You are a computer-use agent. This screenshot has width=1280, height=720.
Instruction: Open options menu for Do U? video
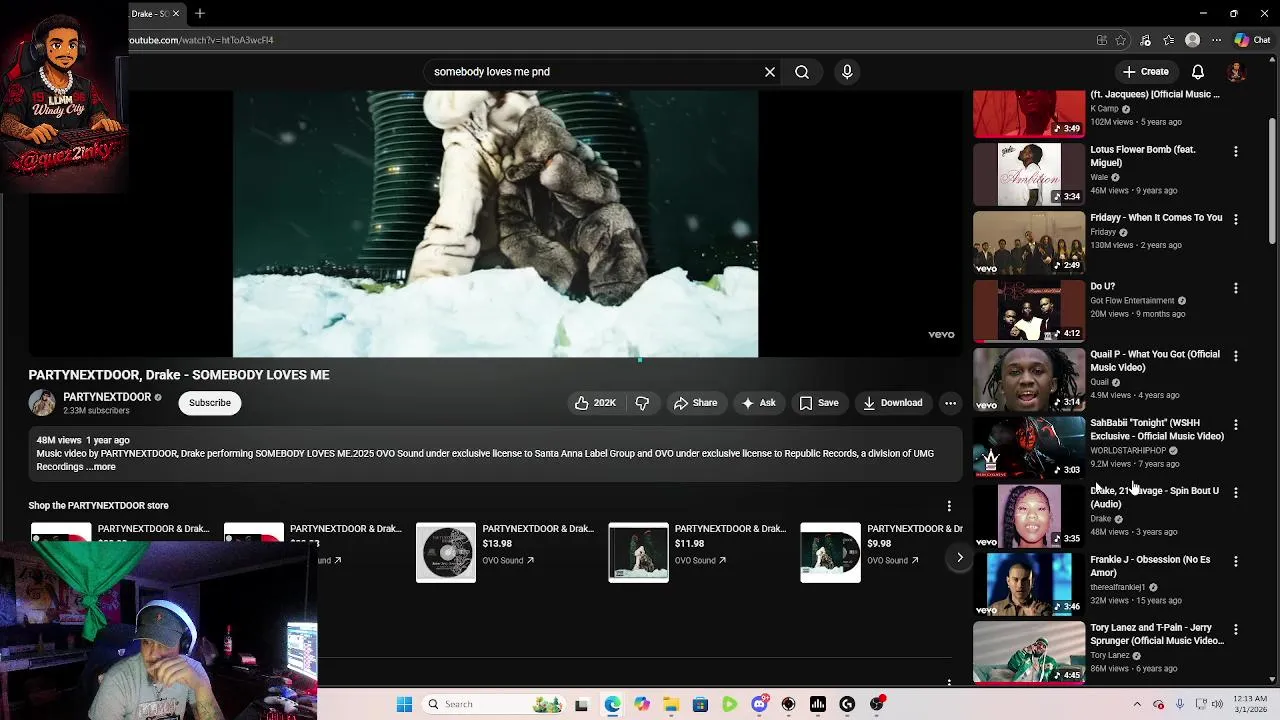click(1236, 288)
